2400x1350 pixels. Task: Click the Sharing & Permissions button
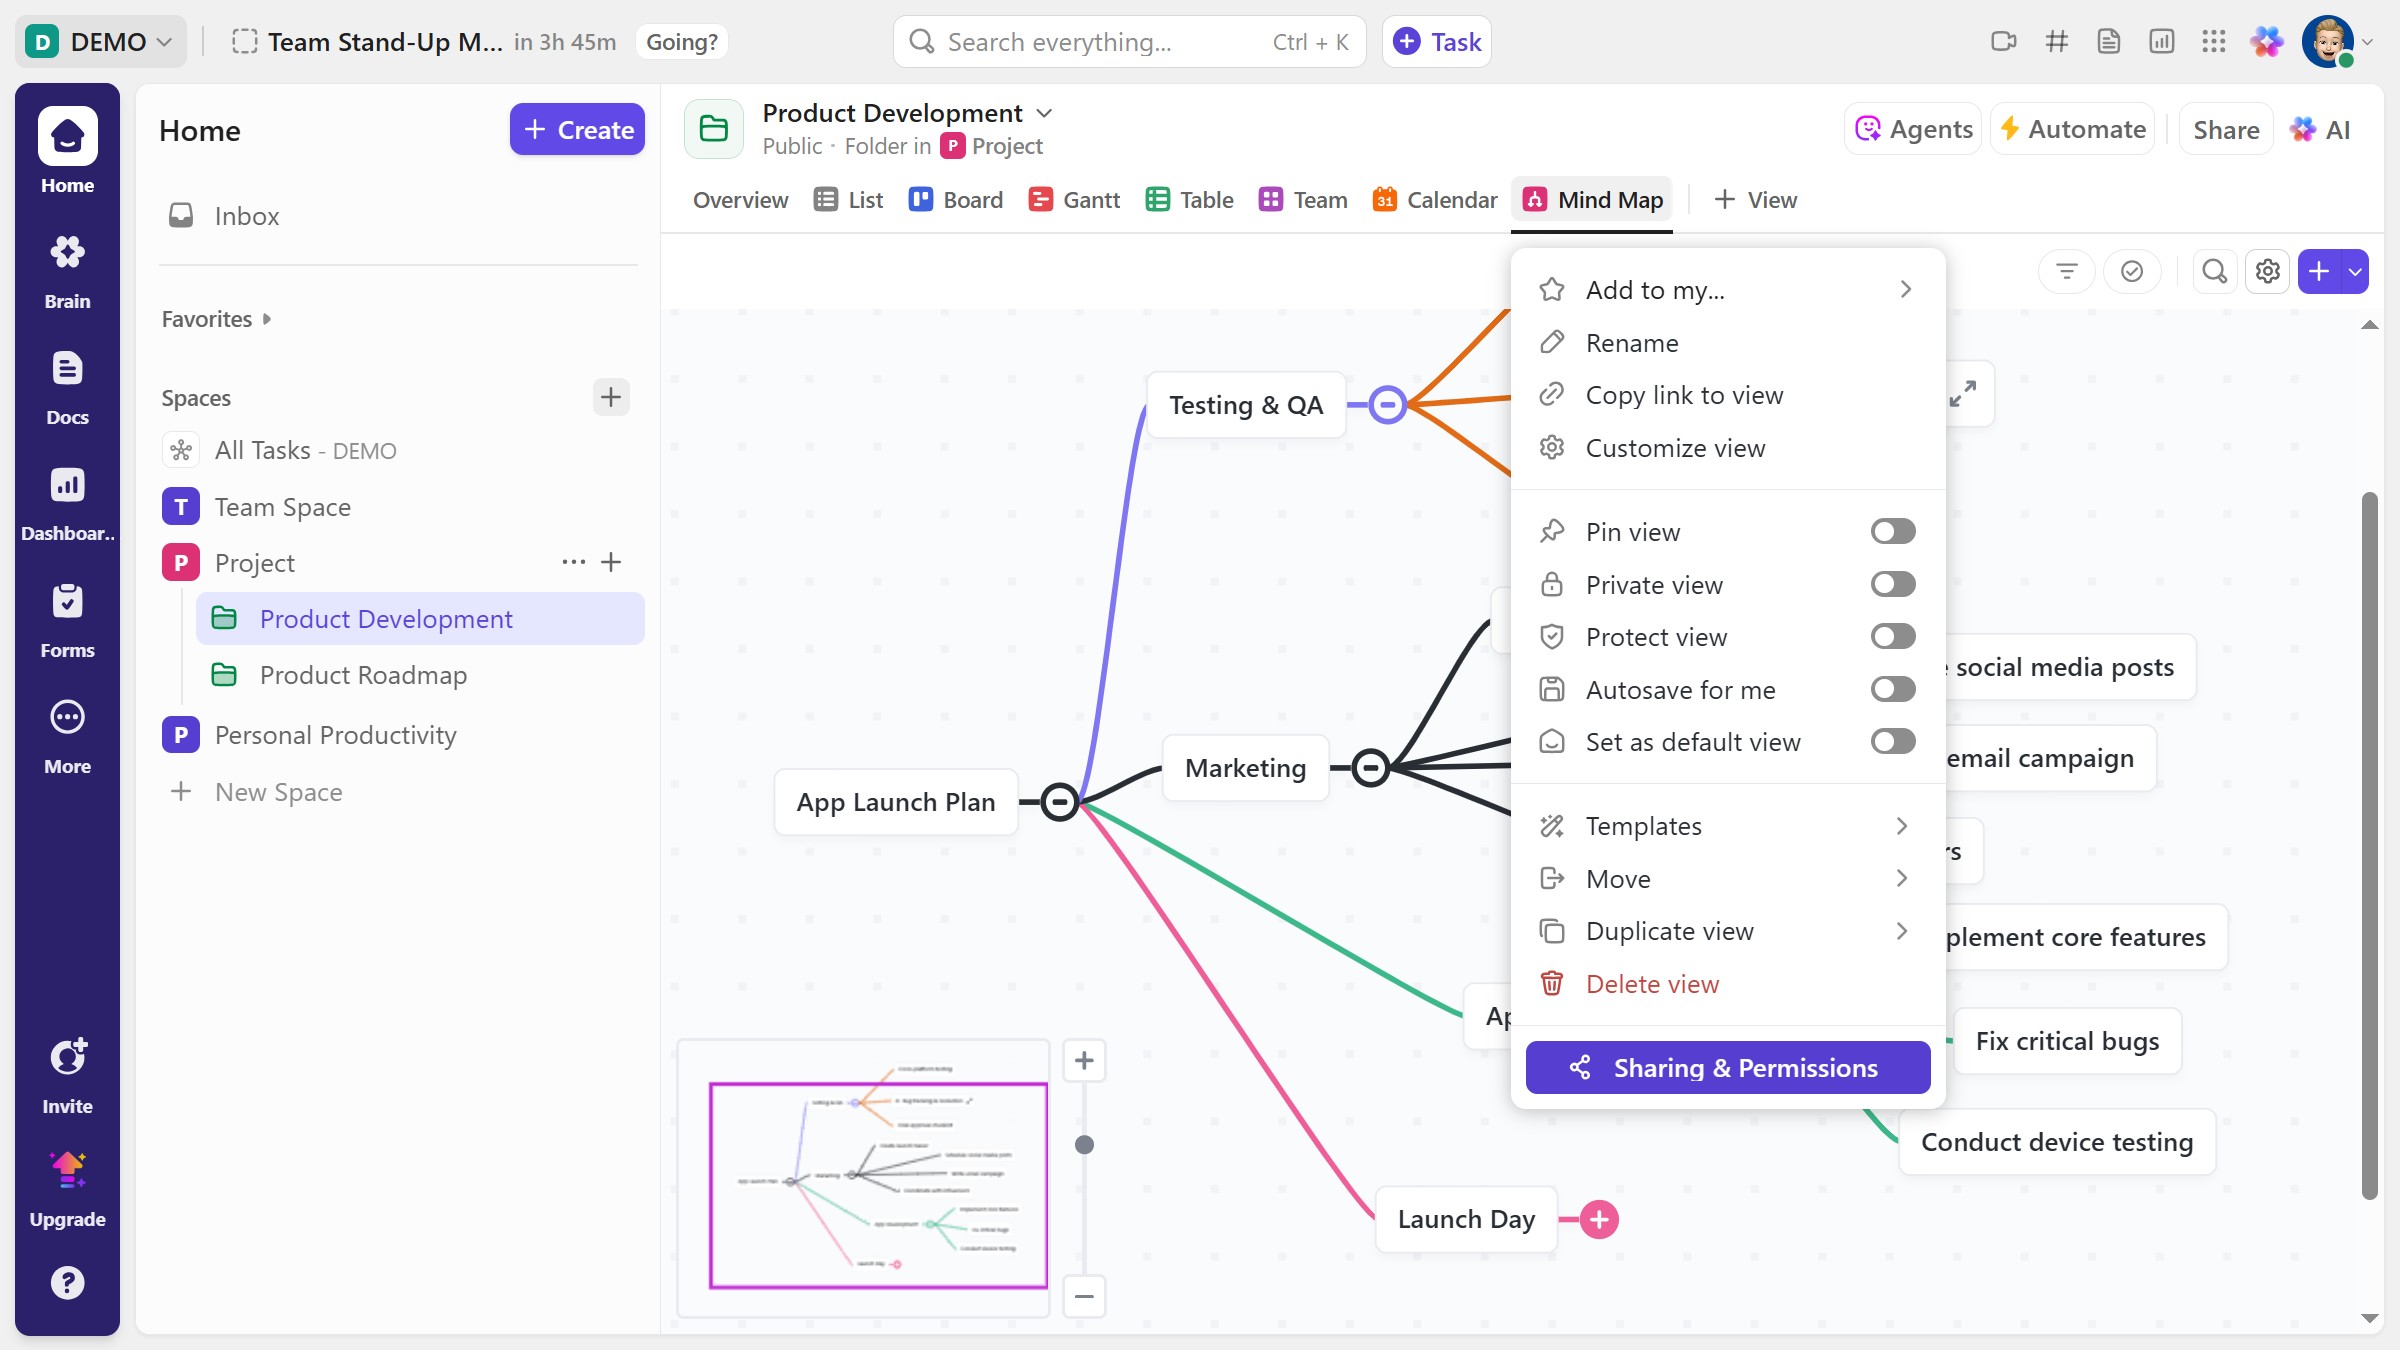[x=1727, y=1067]
